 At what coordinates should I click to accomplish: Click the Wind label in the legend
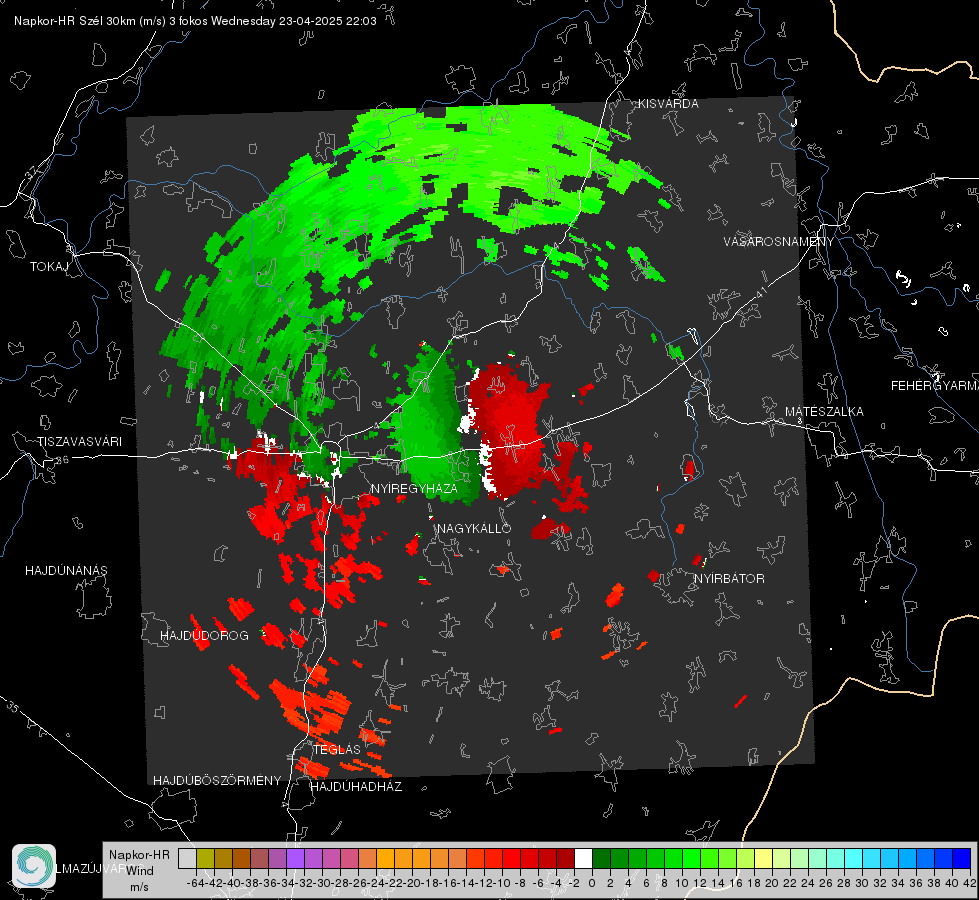coord(140,870)
